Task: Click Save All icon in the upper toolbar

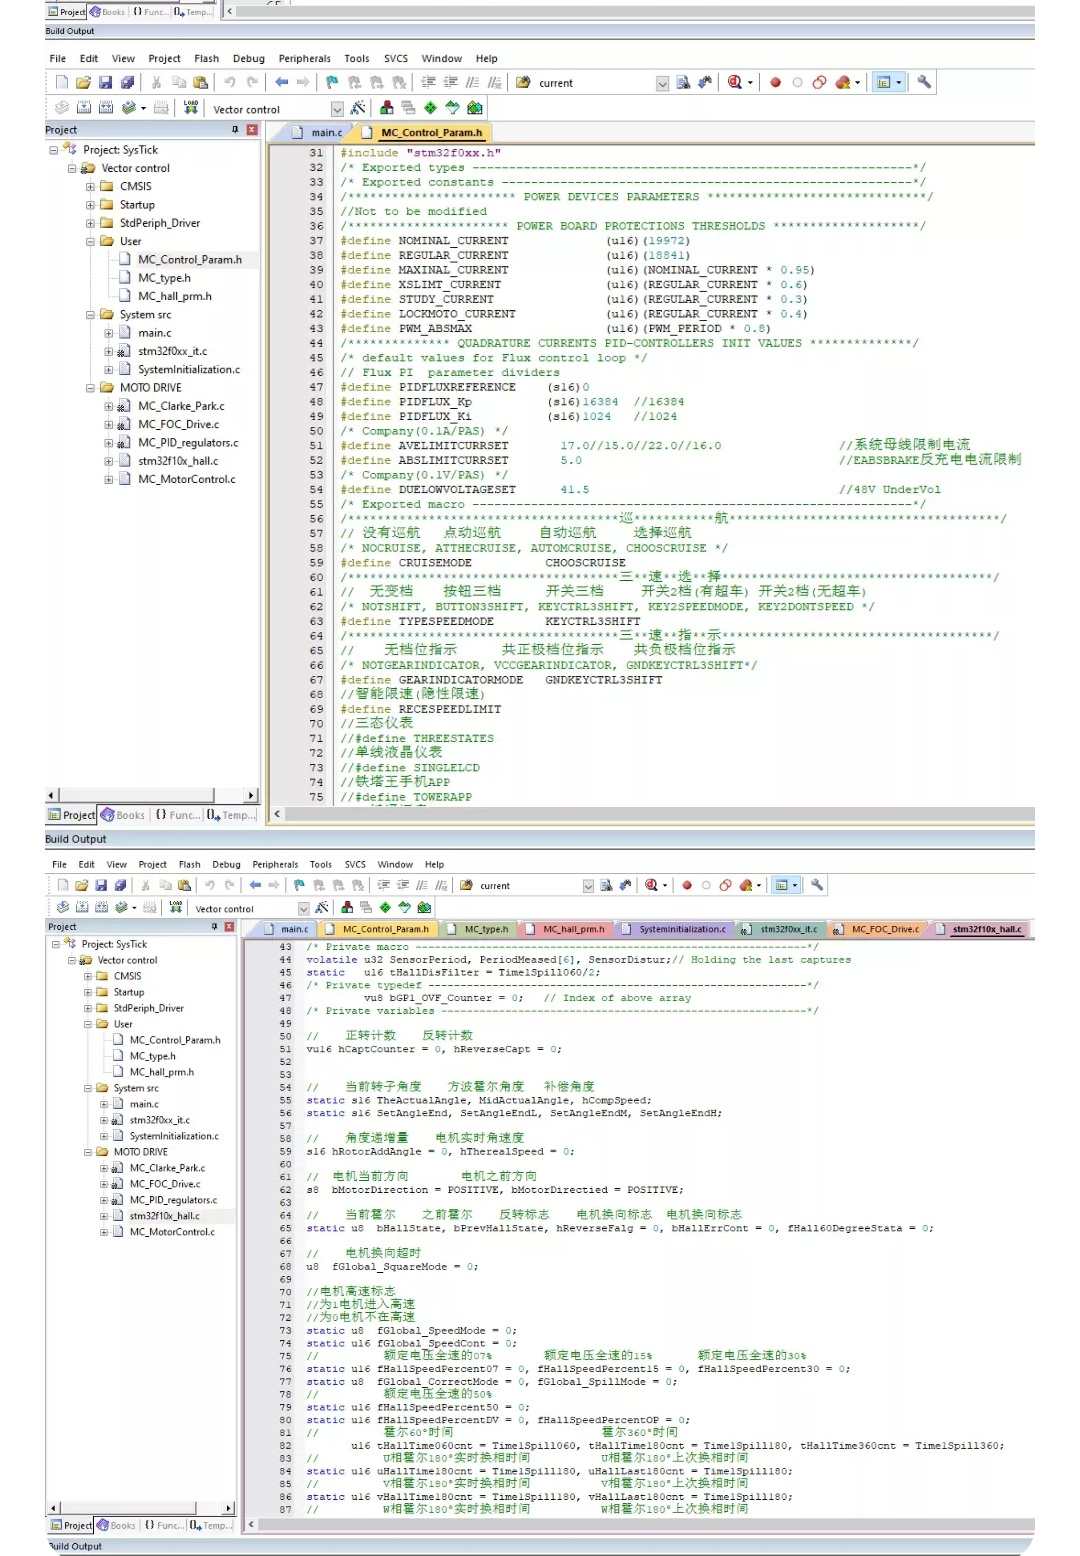Action: tap(127, 82)
